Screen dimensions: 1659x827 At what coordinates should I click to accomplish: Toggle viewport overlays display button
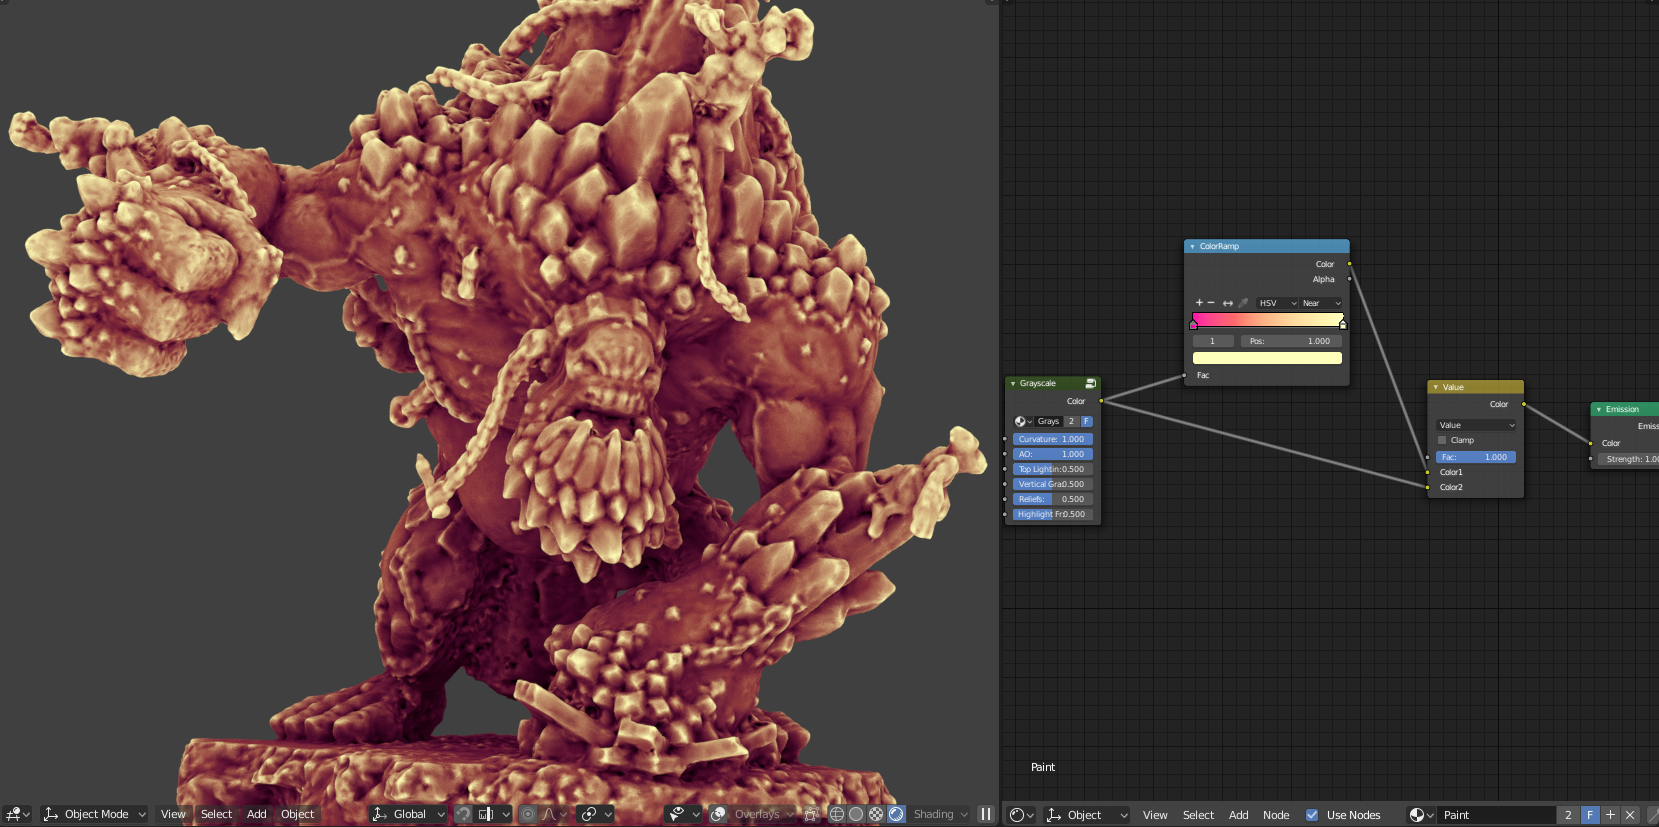pyautogui.click(x=718, y=814)
